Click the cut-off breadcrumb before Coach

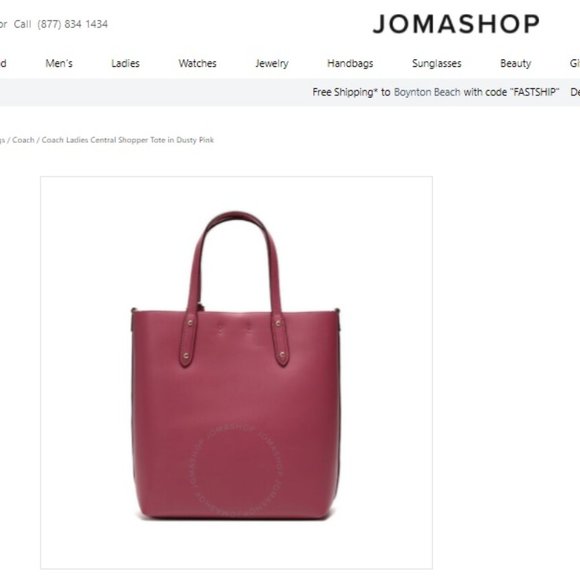[x=3, y=140]
